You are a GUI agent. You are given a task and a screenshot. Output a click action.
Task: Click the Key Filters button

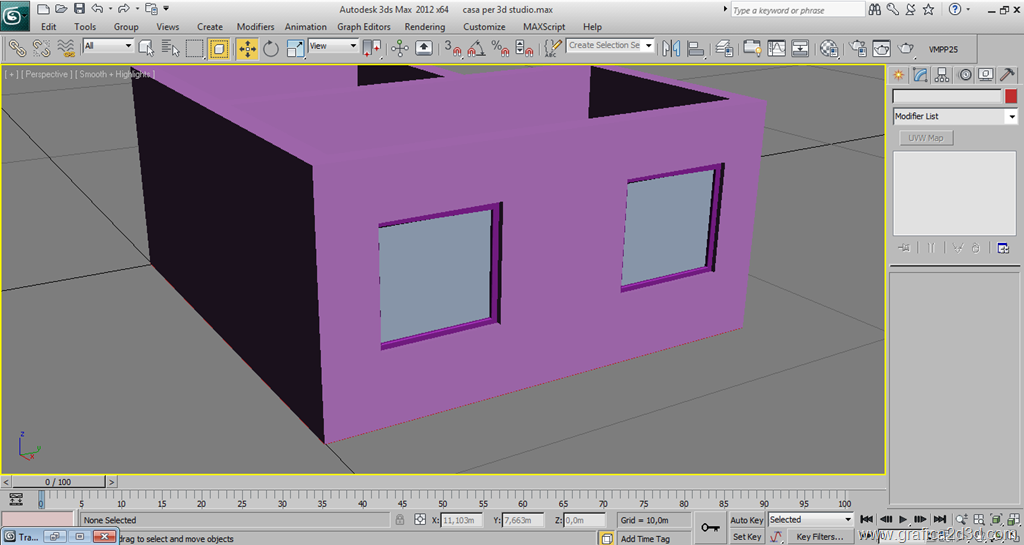tap(818, 537)
